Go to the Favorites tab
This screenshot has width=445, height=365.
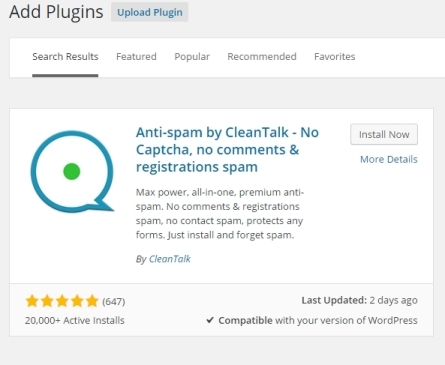tap(335, 57)
